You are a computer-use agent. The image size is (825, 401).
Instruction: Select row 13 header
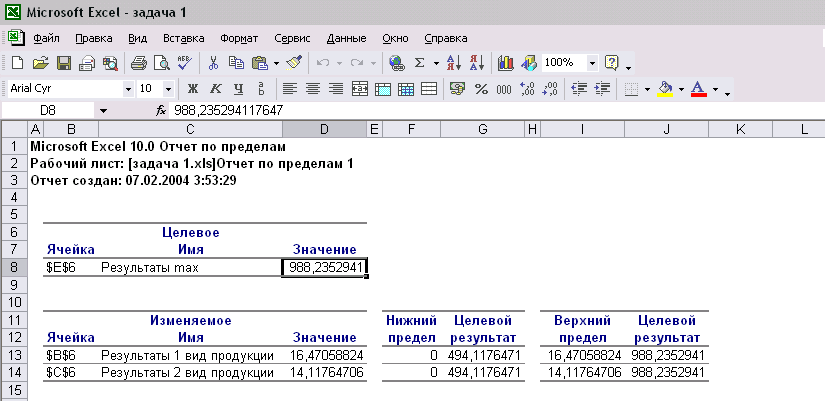click(14, 356)
